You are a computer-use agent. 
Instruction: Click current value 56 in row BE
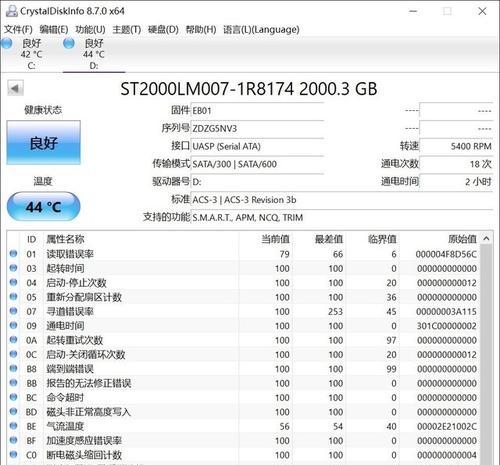tap(284, 426)
